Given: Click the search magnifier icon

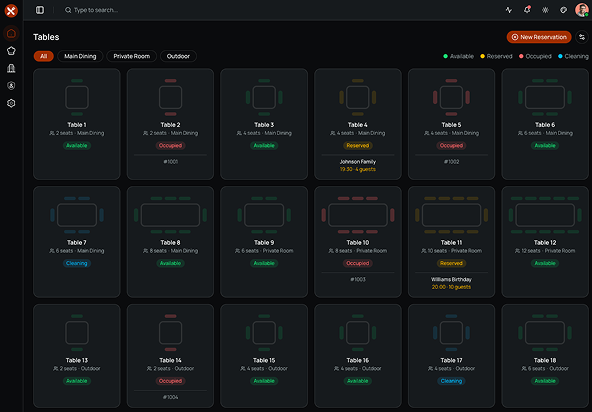Looking at the screenshot, I should pos(68,10).
